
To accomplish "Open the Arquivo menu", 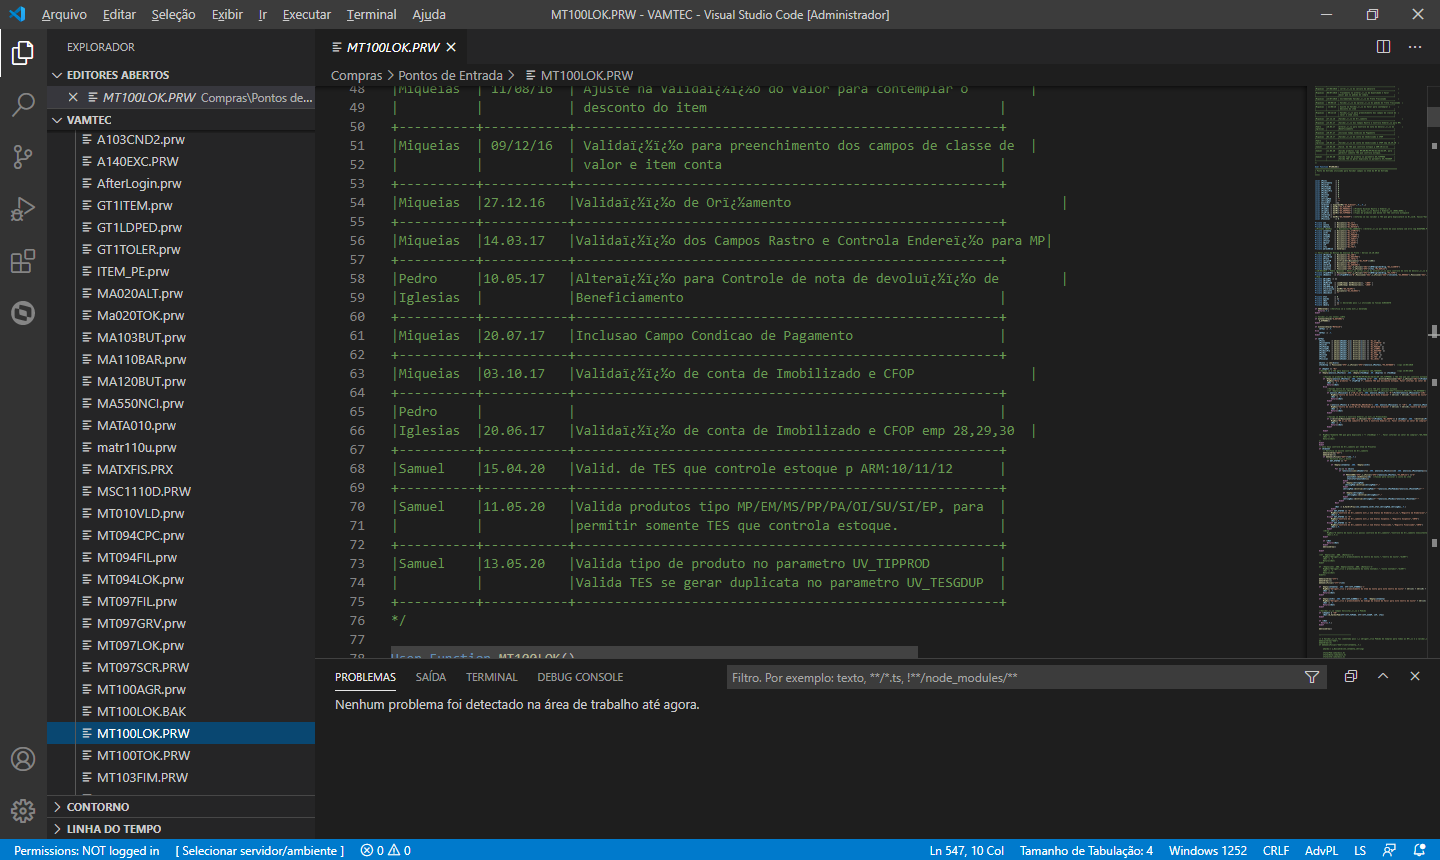I will click(x=64, y=14).
